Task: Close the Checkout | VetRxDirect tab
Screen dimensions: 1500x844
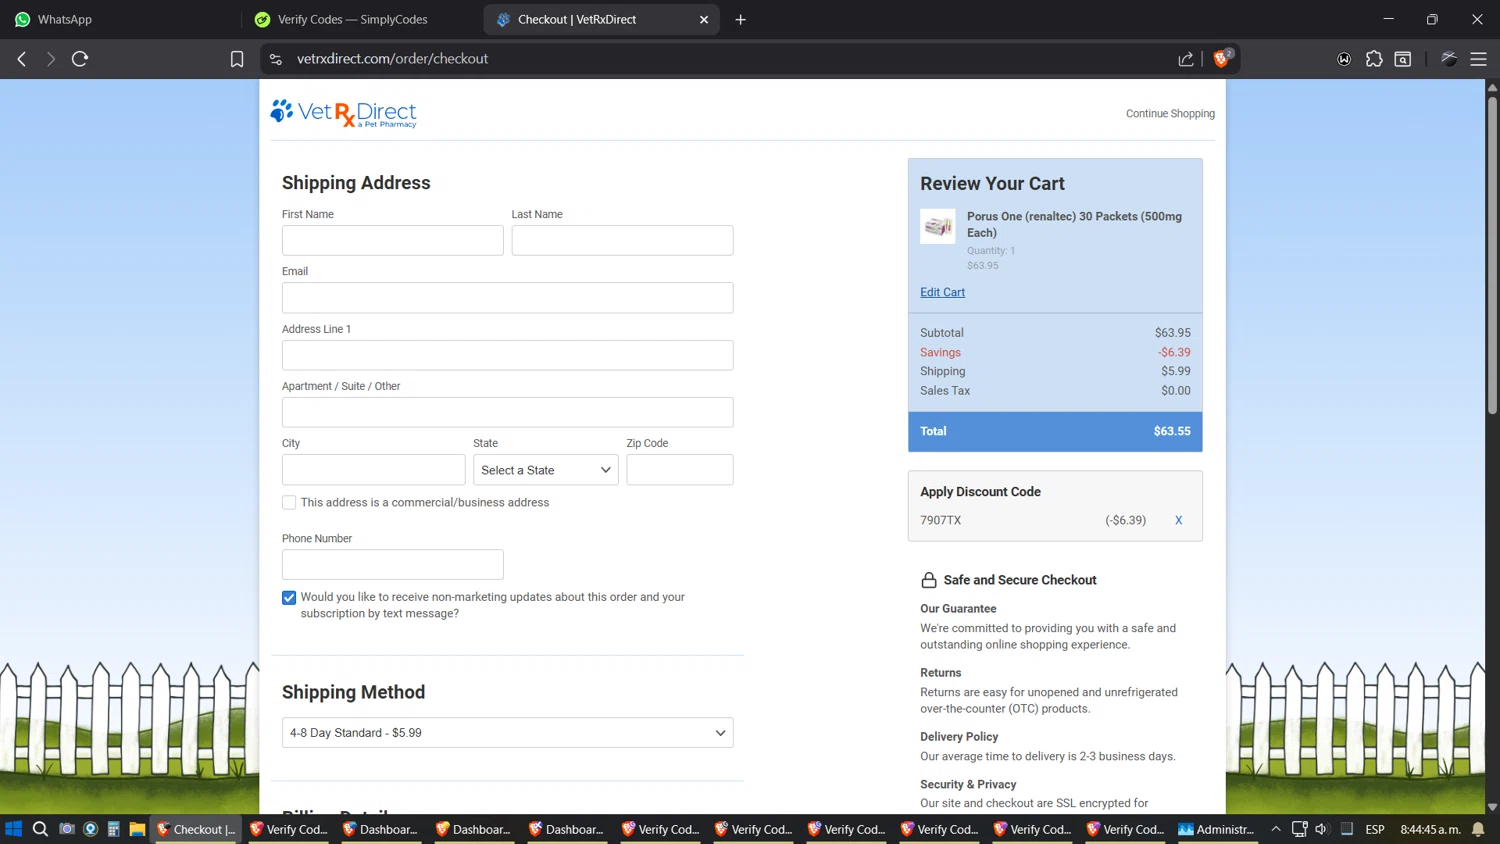Action: click(x=704, y=19)
